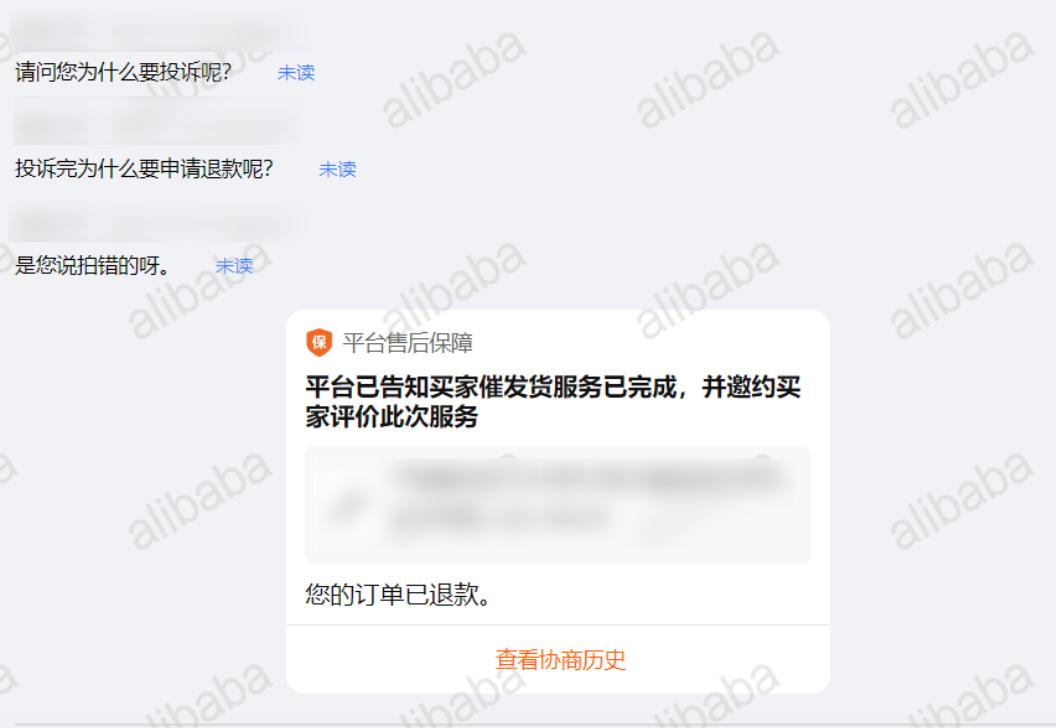This screenshot has height=728, width=1056.
Task: Select the message 请问您为什么要投诉呢?
Action: point(123,71)
